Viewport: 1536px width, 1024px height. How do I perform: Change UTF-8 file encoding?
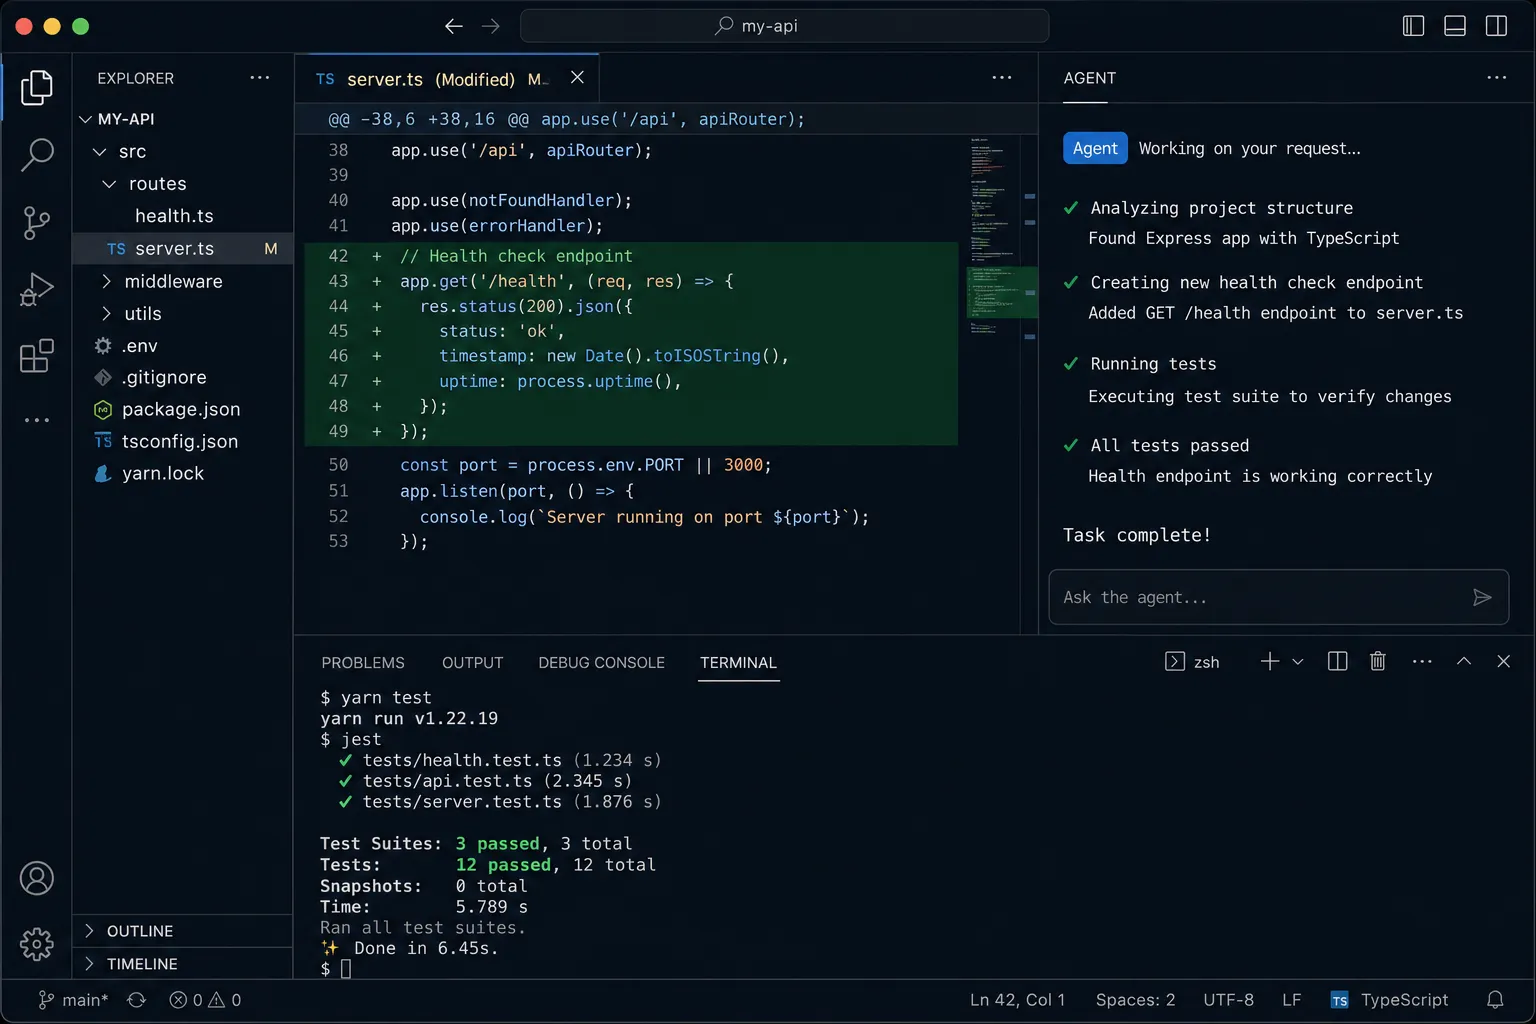(x=1228, y=1000)
